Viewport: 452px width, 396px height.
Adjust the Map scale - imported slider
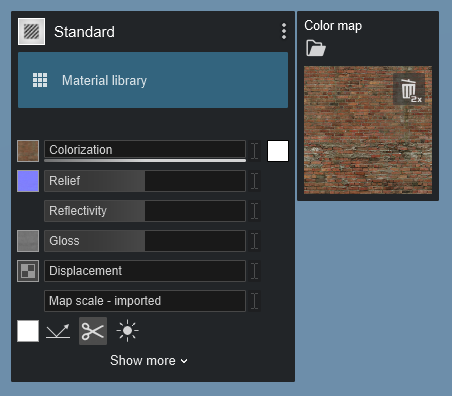click(x=145, y=301)
